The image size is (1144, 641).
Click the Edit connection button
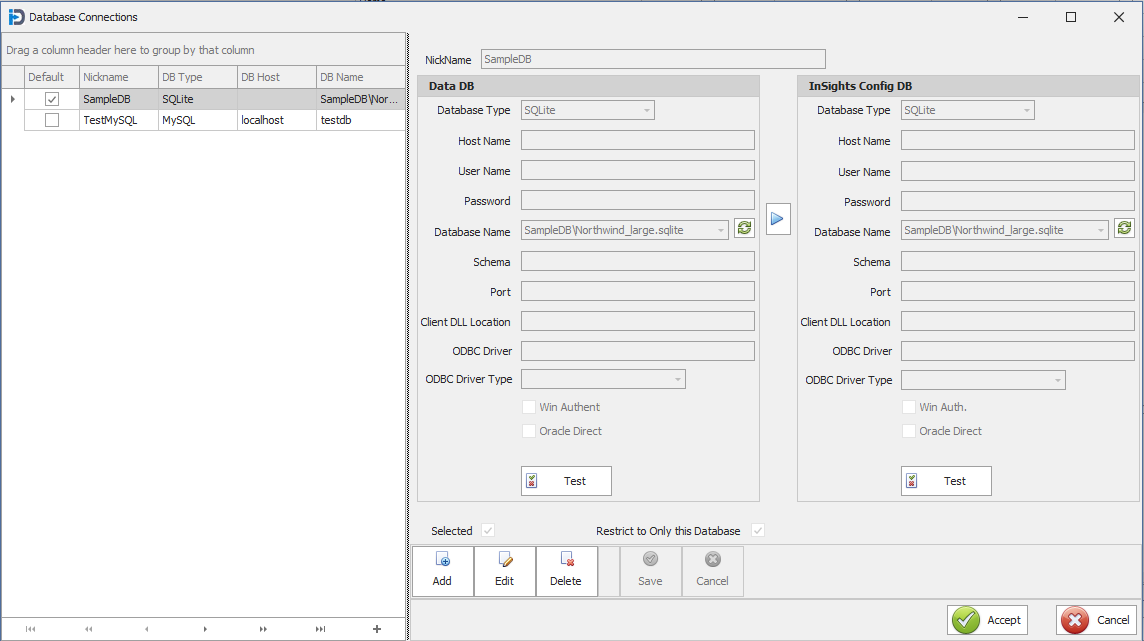504,571
